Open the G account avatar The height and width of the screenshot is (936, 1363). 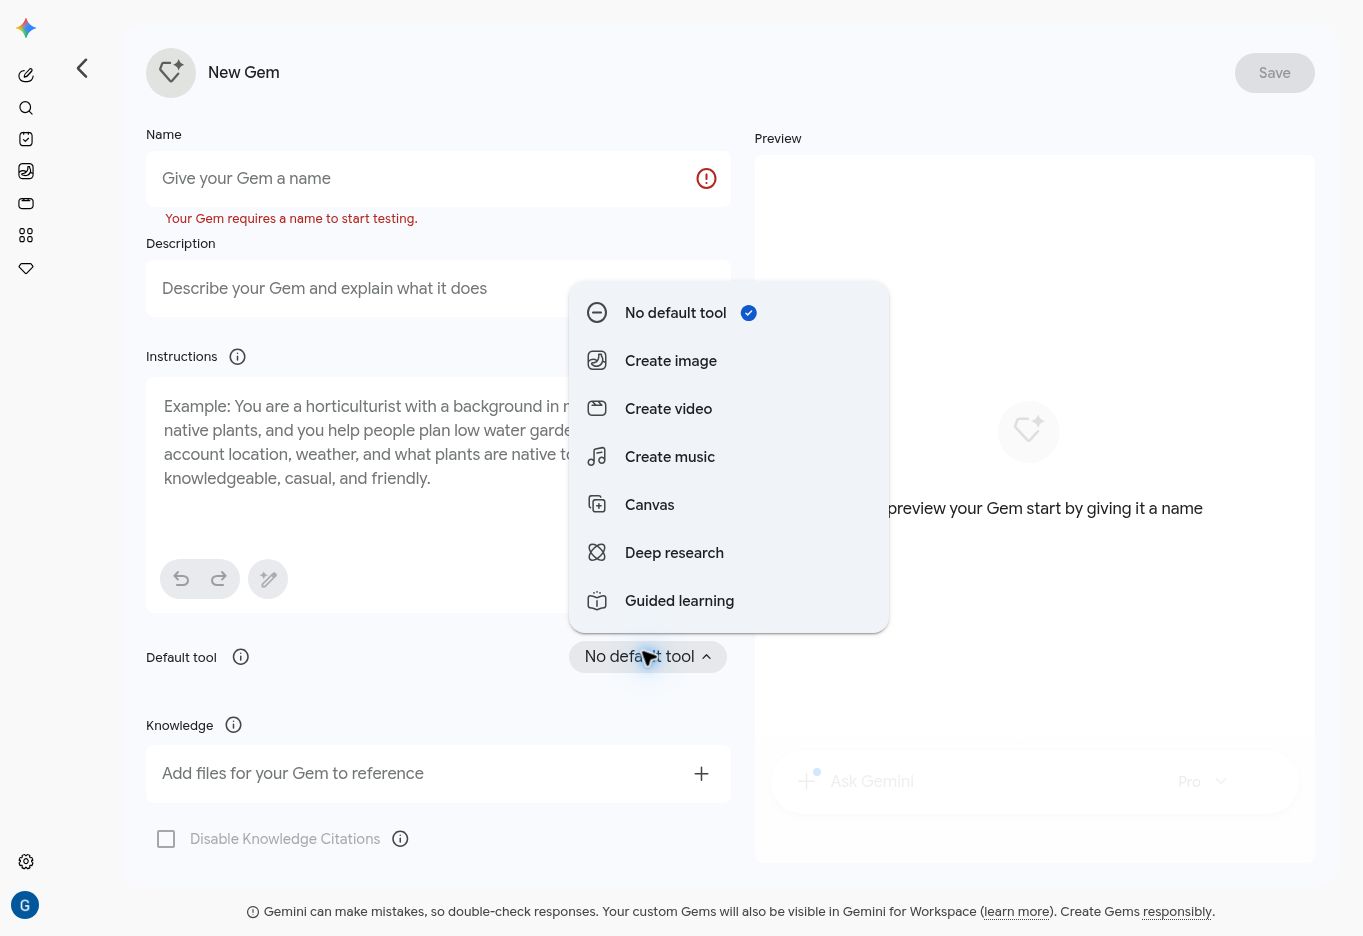click(25, 905)
